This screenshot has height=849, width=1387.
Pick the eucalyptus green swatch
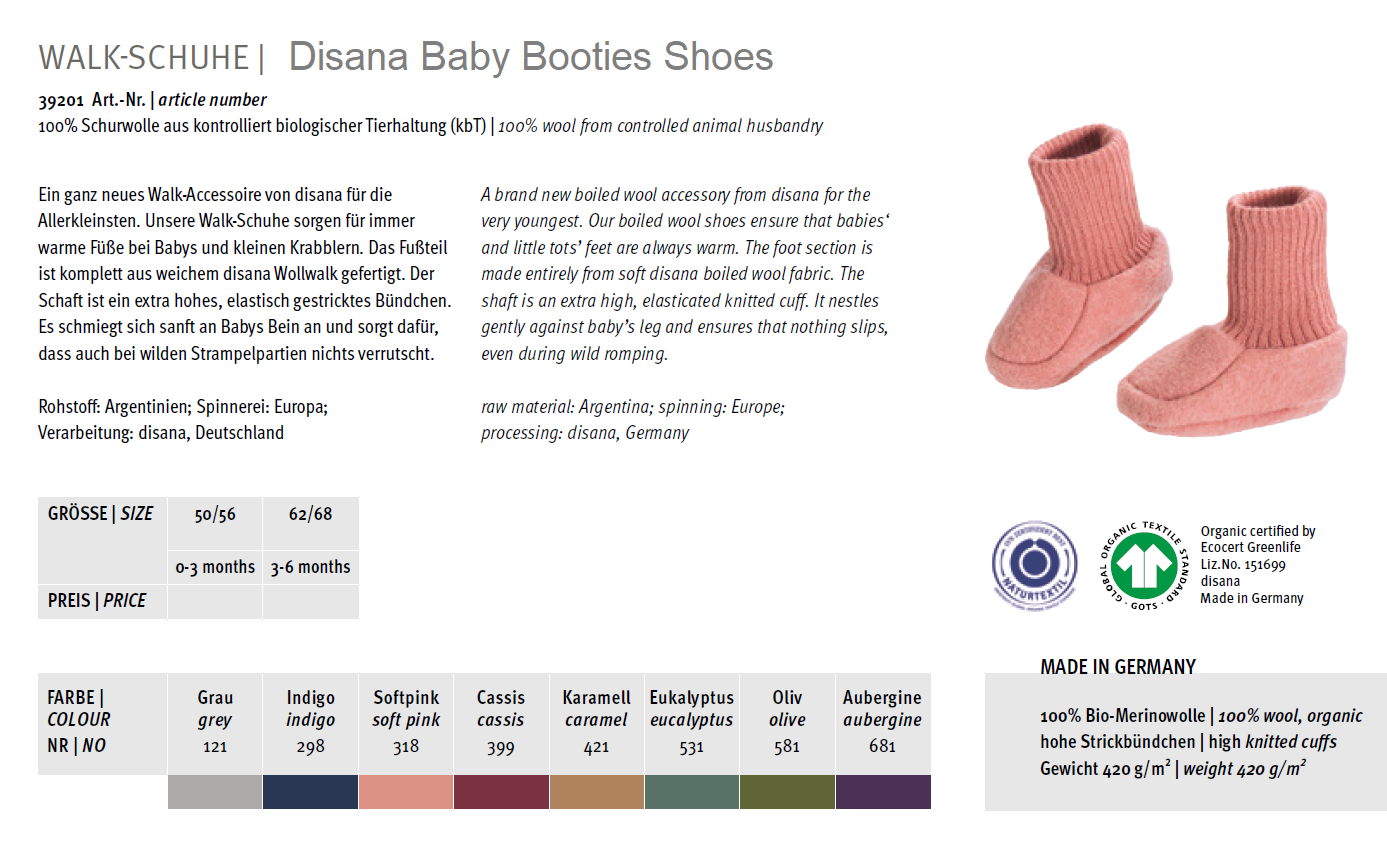click(x=692, y=792)
